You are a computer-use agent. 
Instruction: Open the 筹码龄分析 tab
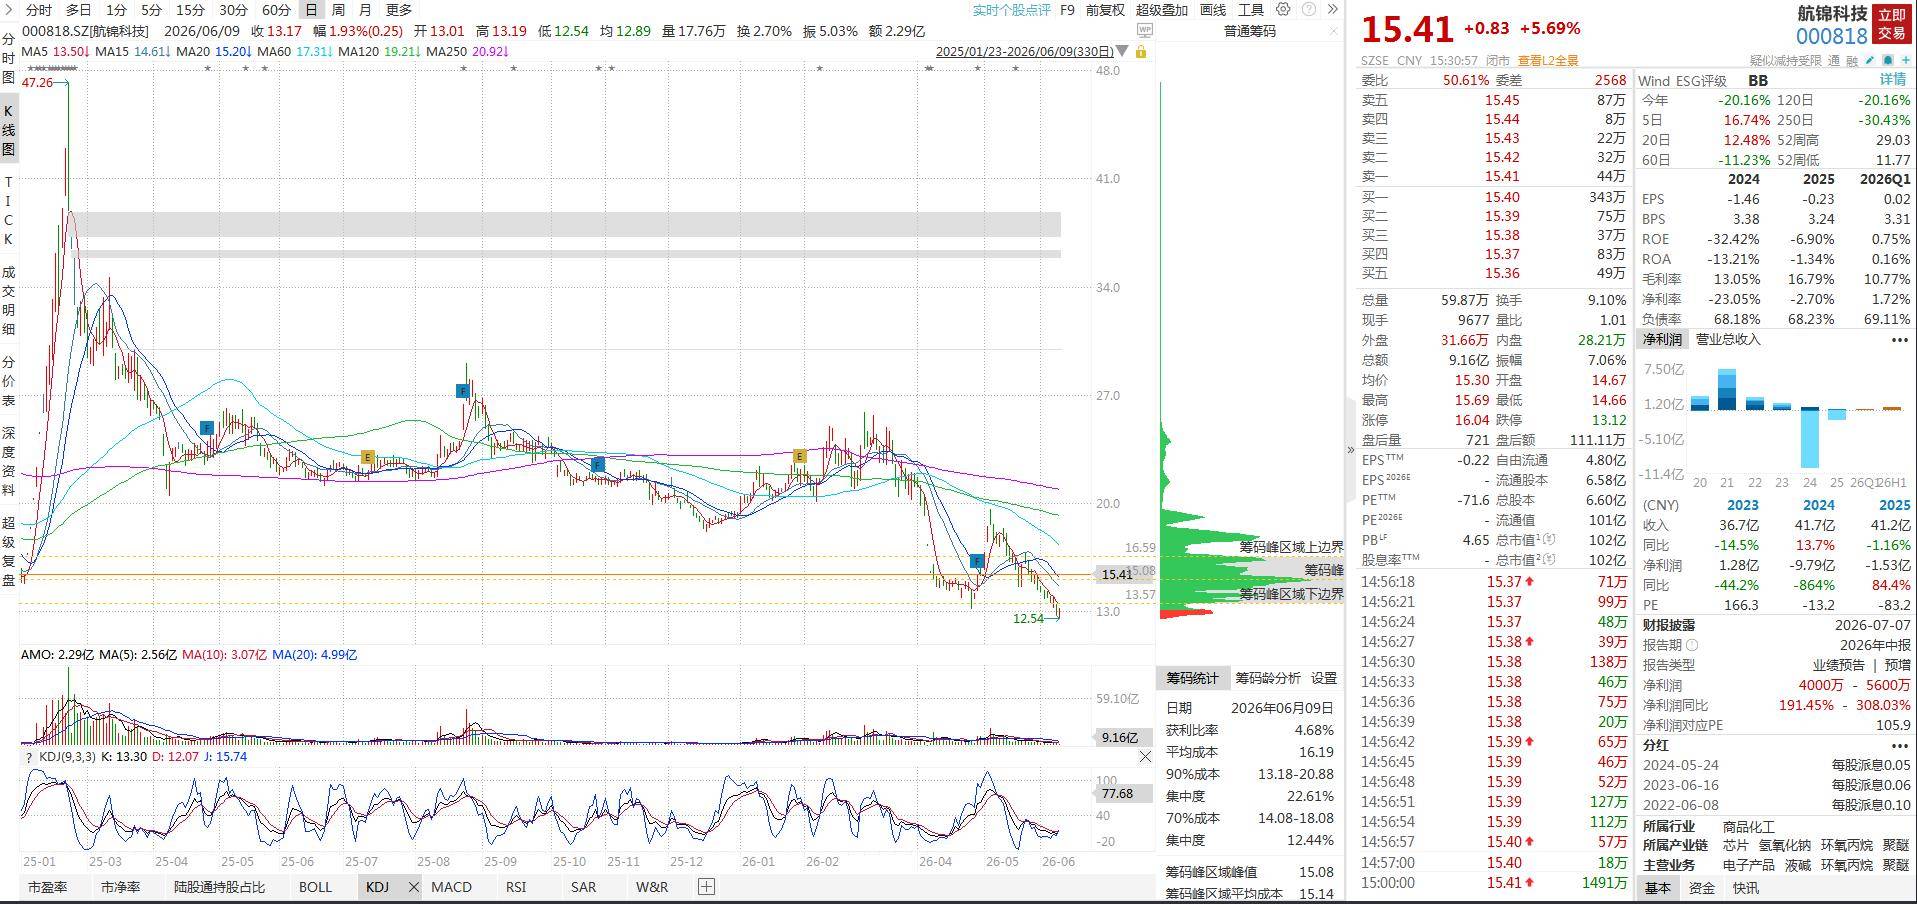[x=1267, y=678]
